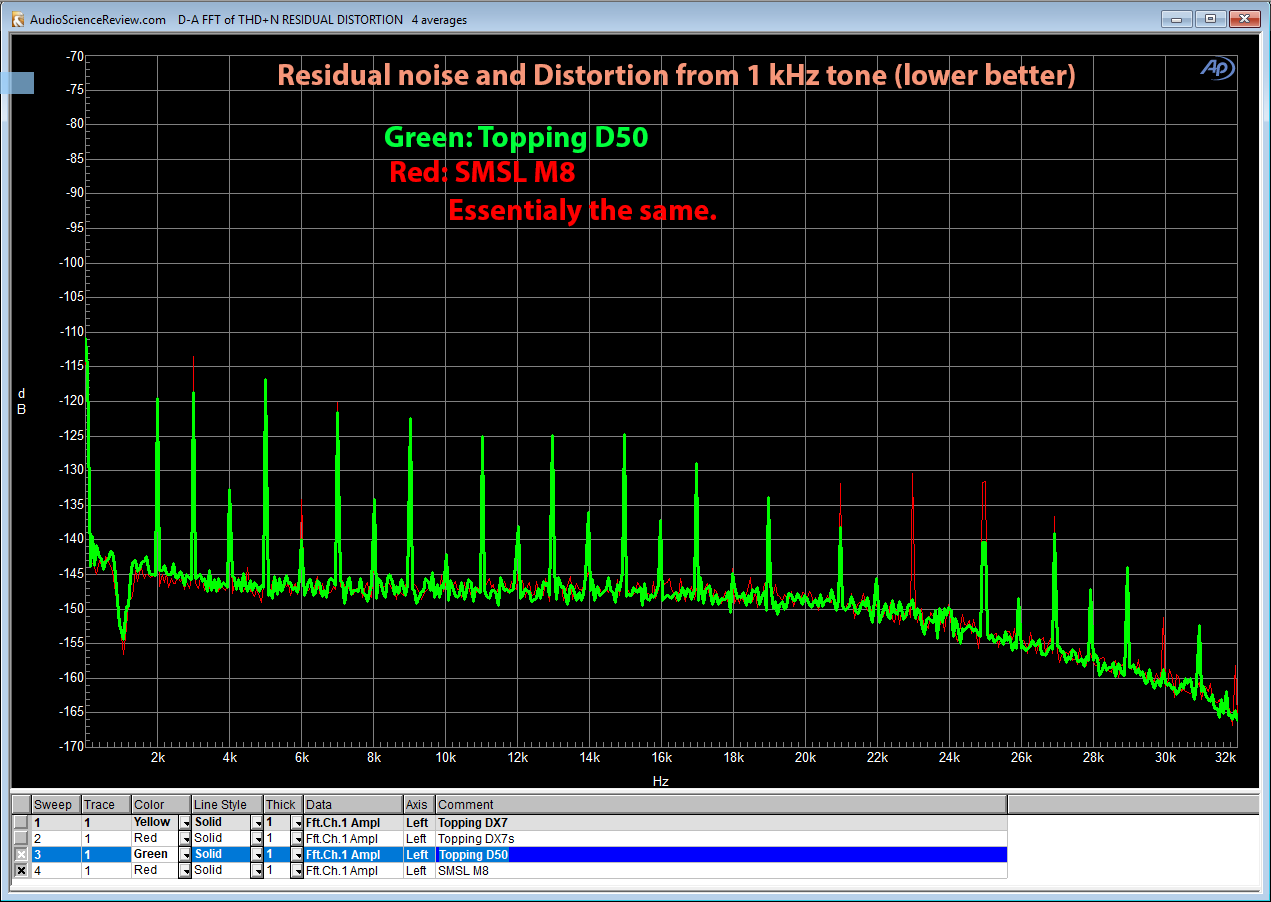This screenshot has height=902, width=1271.
Task: Click Fft.Ch.1 Ampl data cell for Topping D50
Action: click(x=353, y=854)
